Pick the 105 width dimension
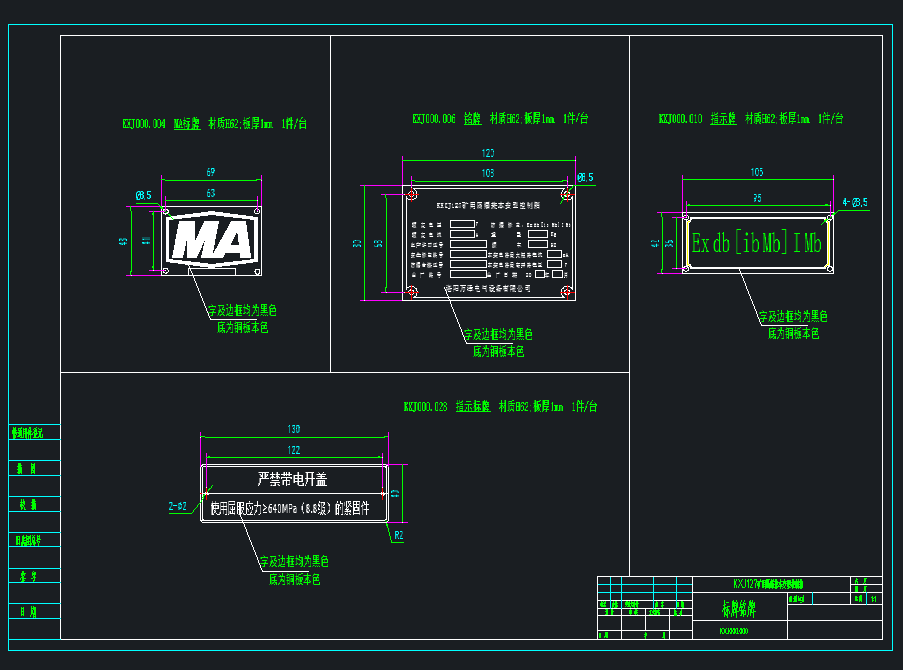 pyautogui.click(x=757, y=172)
